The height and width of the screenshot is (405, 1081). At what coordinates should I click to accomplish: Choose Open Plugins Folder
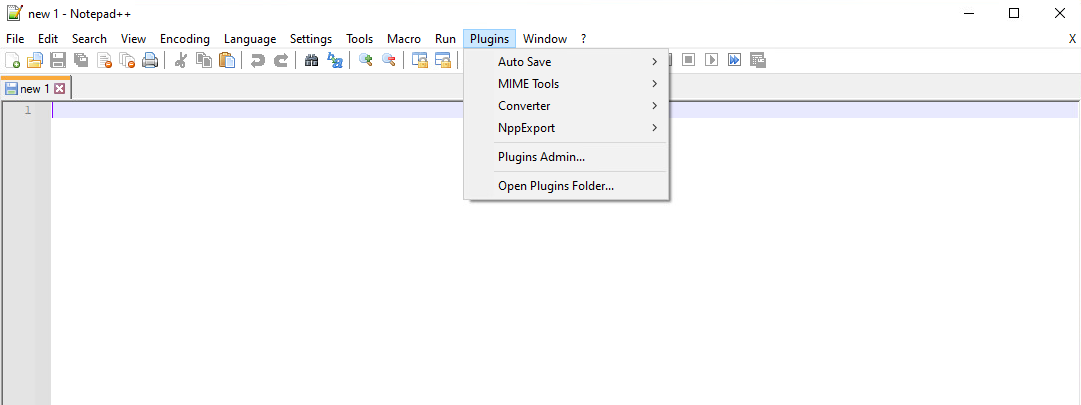565,186
